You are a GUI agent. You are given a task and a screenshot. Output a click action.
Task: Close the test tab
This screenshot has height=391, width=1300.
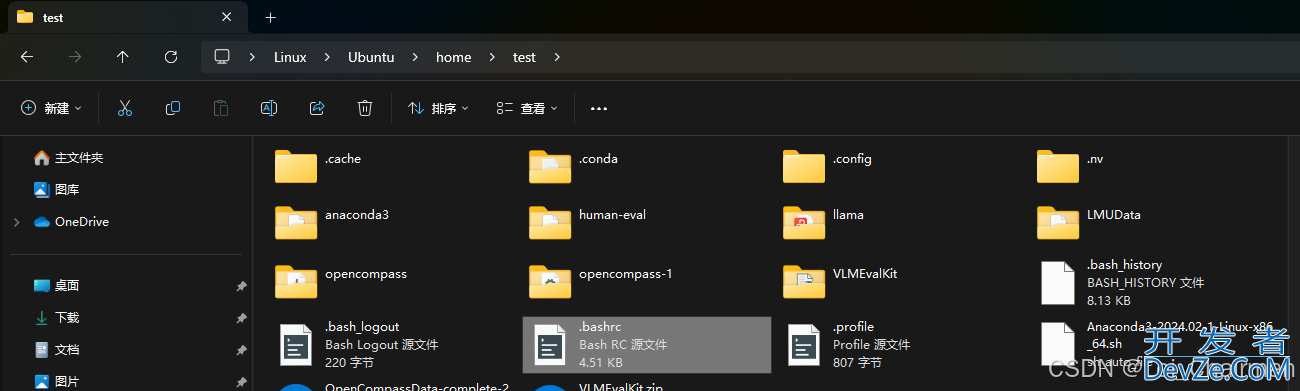tap(228, 17)
